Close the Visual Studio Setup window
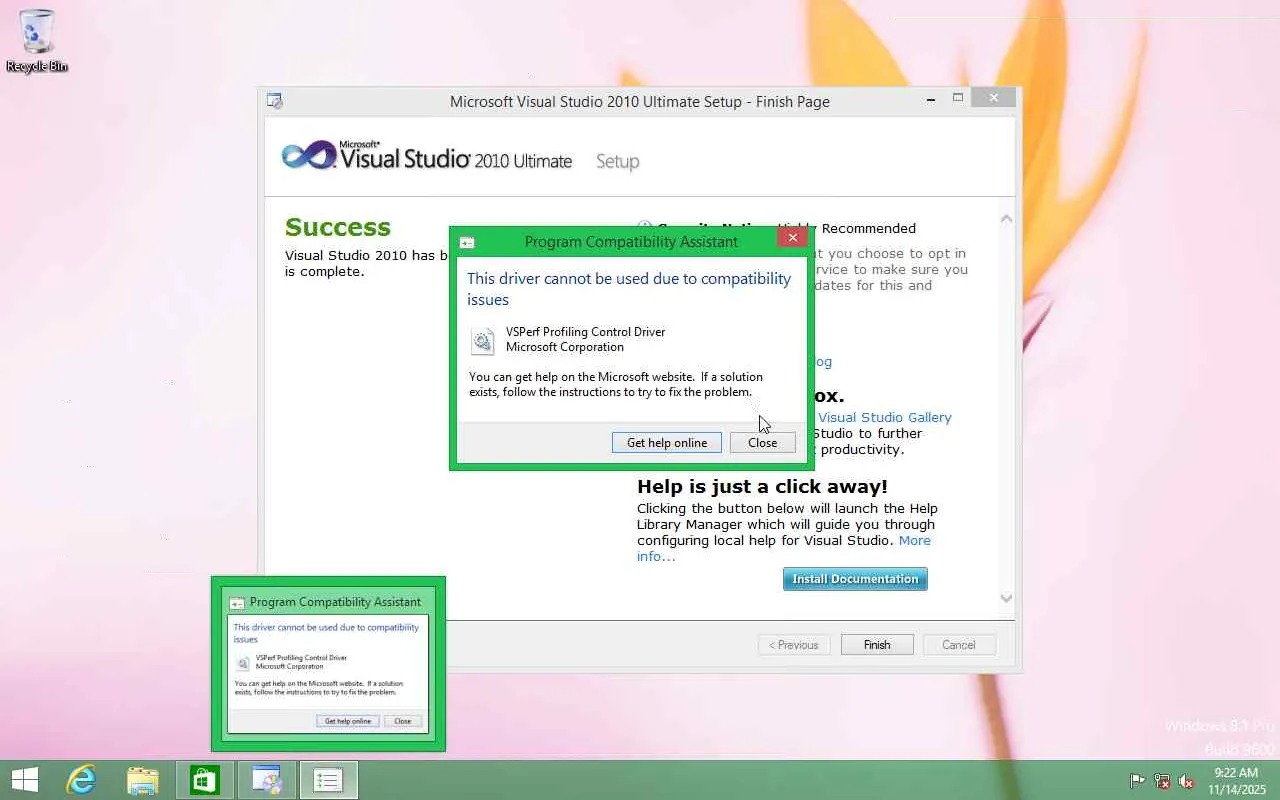 pos(993,98)
